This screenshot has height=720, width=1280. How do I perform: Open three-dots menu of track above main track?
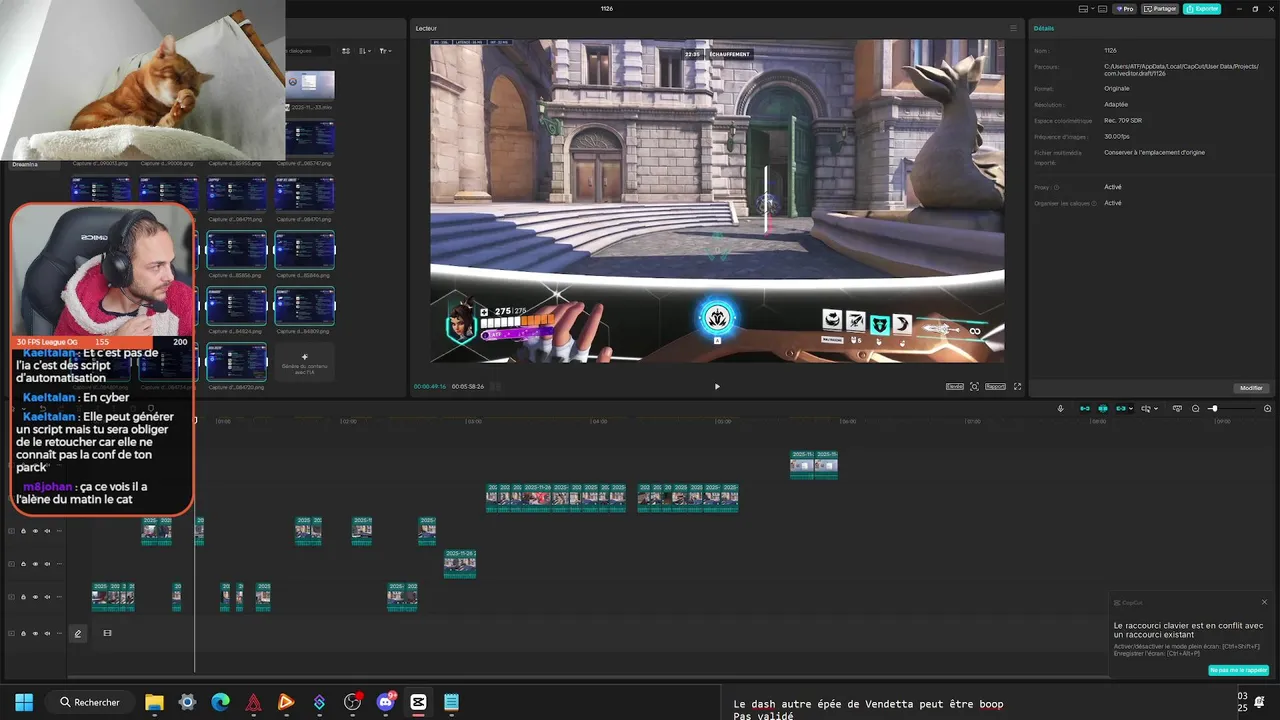[59, 597]
